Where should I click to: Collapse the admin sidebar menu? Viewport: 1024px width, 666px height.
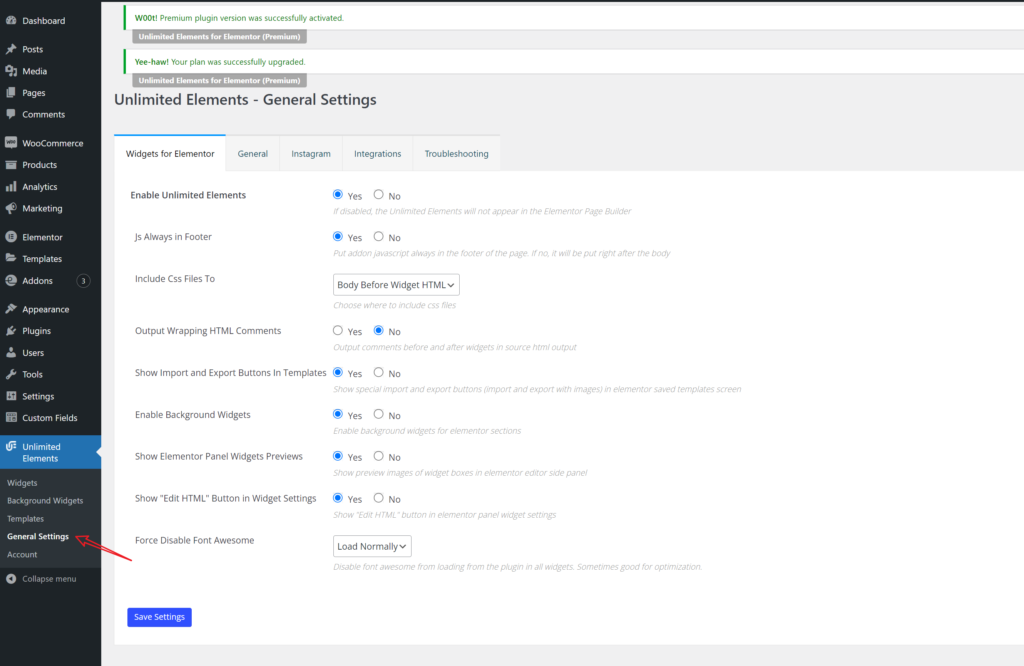click(x=50, y=579)
